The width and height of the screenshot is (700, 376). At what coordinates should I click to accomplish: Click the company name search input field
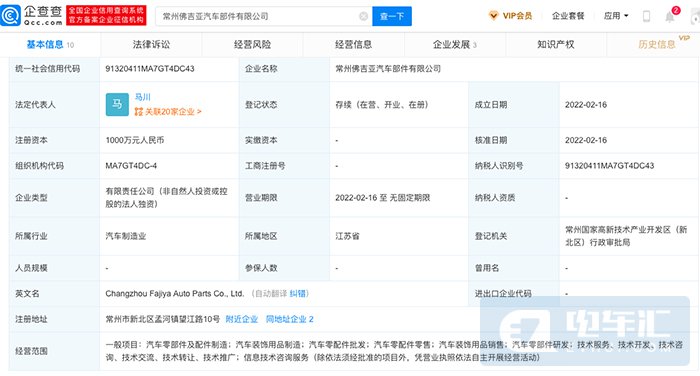(x=259, y=16)
